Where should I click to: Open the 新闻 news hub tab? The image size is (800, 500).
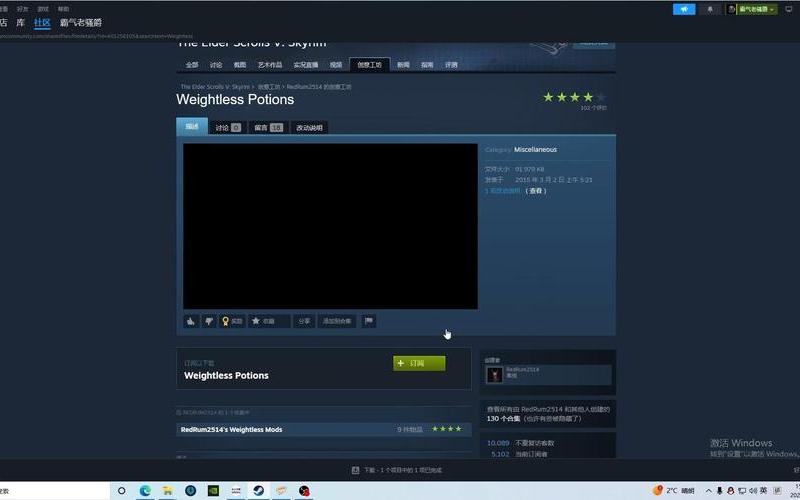coord(403,65)
